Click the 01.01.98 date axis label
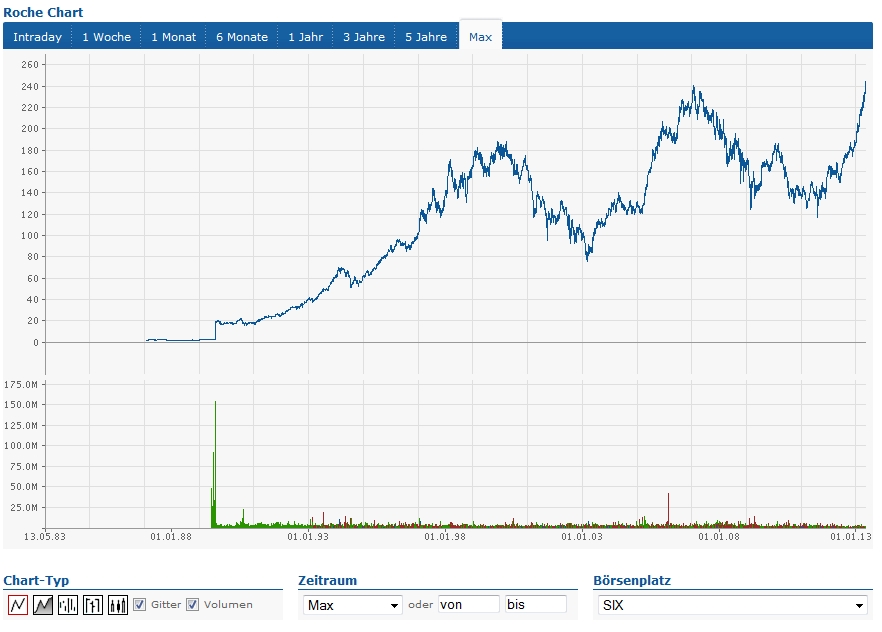 (445, 536)
